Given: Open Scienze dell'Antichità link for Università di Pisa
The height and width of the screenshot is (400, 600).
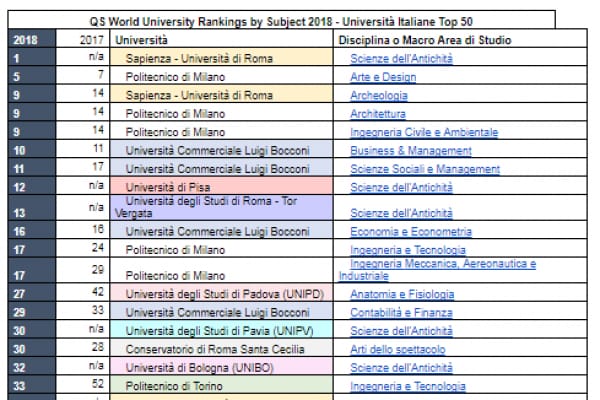Looking at the screenshot, I should 401,187.
